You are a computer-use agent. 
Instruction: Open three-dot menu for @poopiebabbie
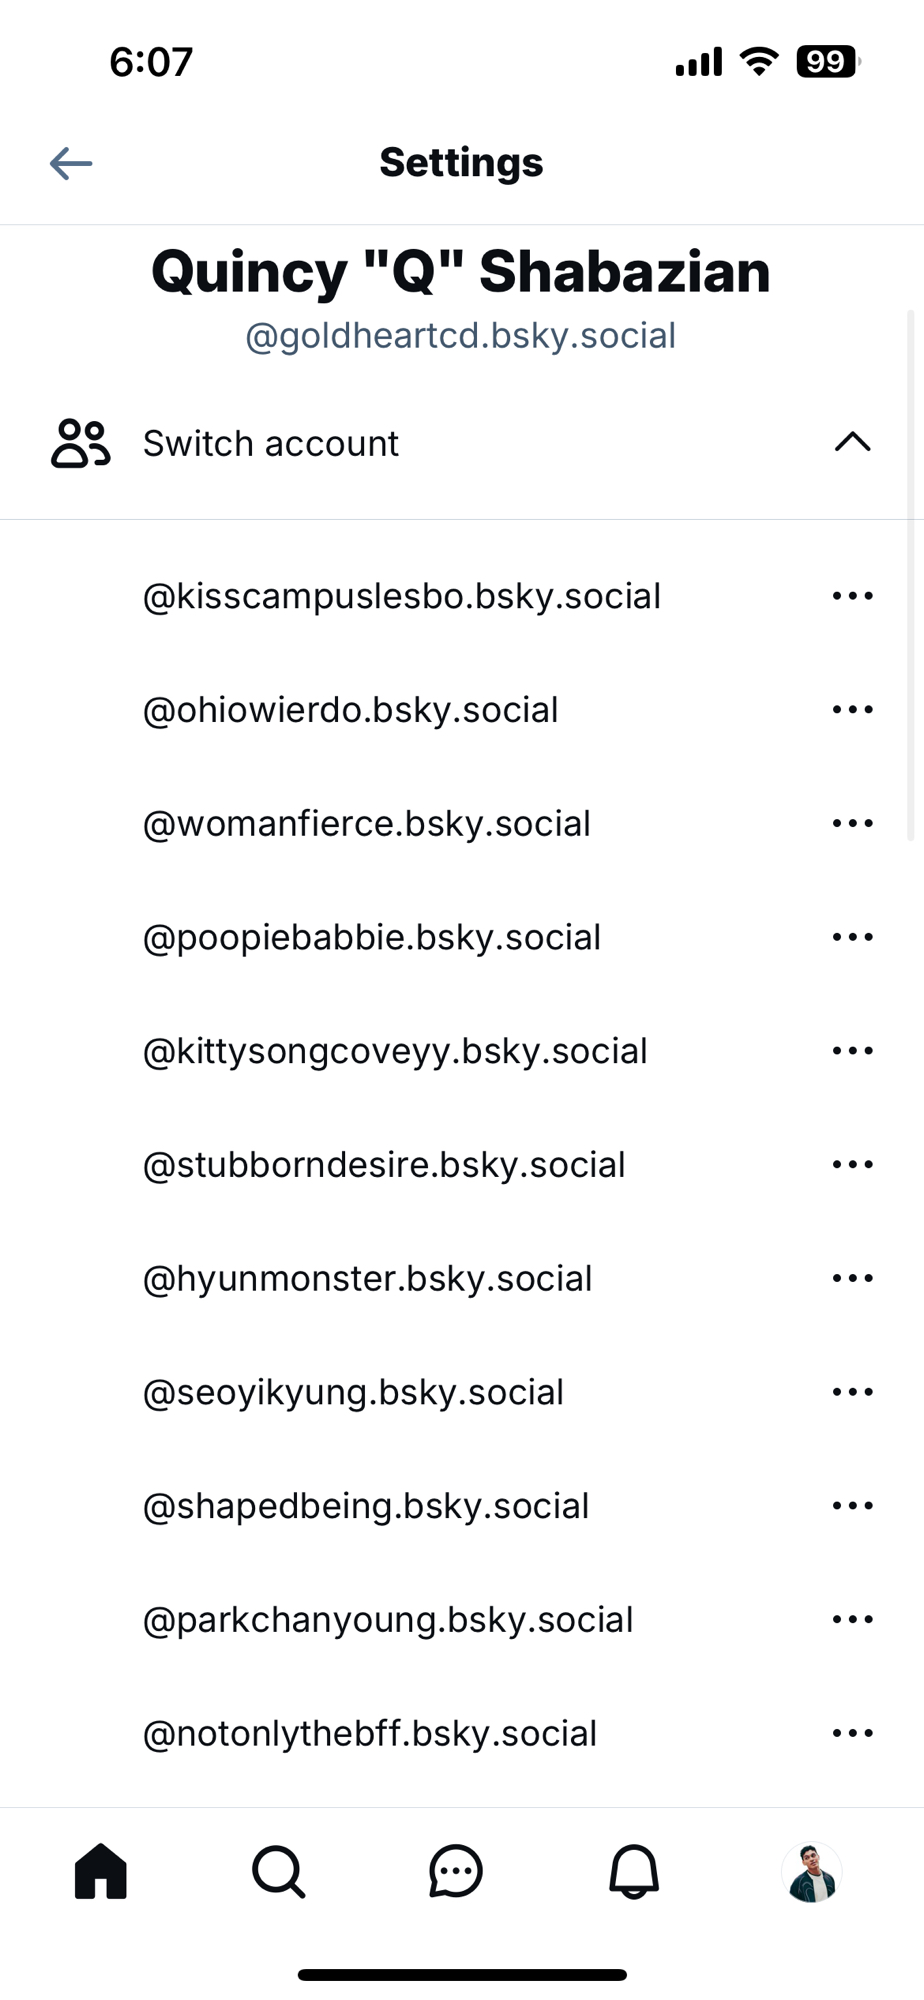852,937
